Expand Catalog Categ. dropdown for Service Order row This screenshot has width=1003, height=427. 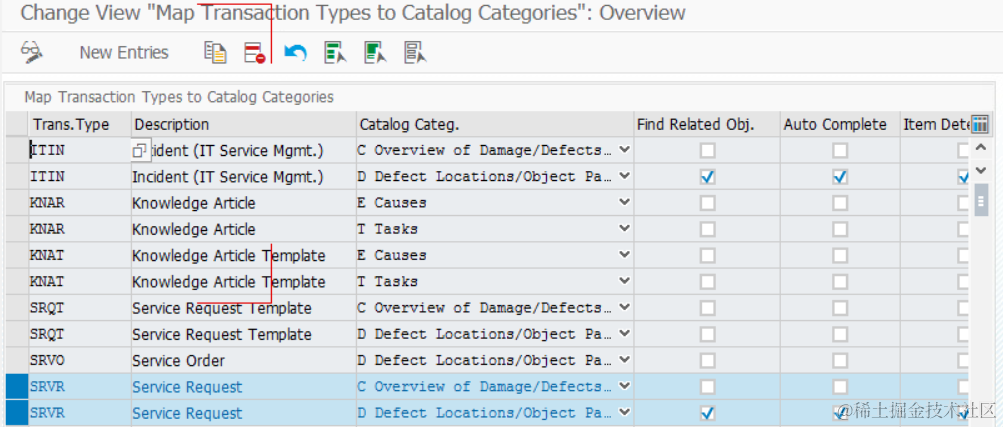[x=624, y=360]
